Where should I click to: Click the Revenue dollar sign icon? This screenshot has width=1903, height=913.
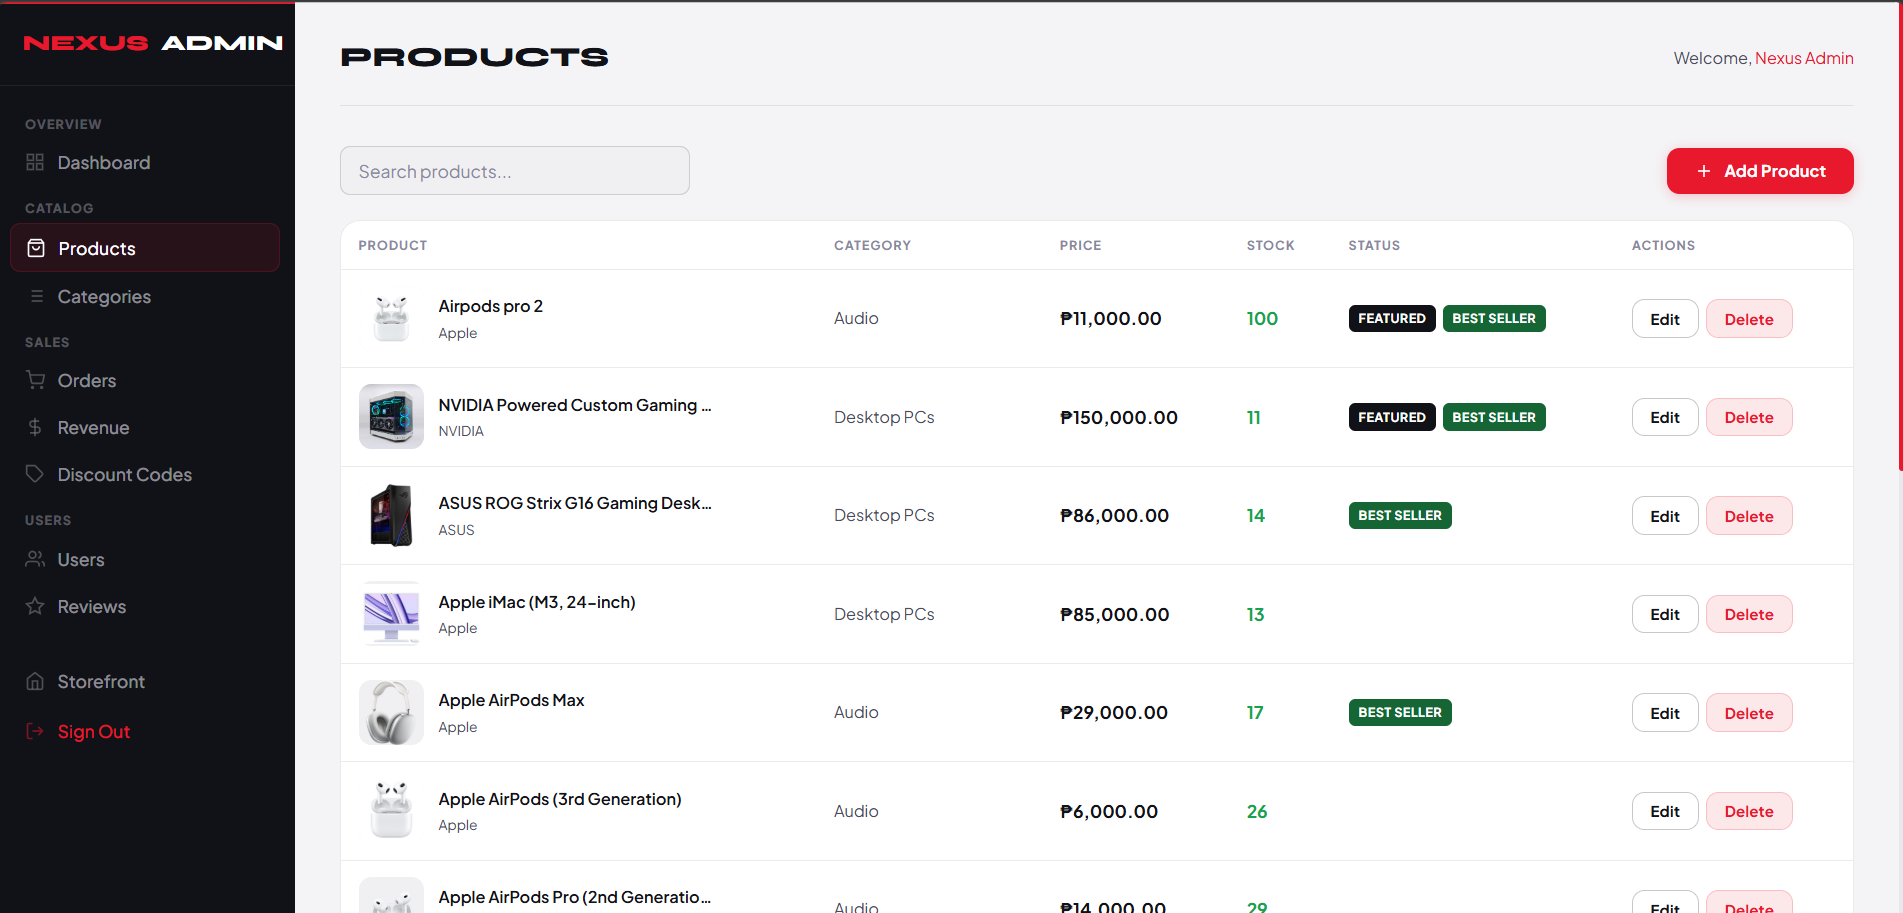pyautogui.click(x=35, y=427)
